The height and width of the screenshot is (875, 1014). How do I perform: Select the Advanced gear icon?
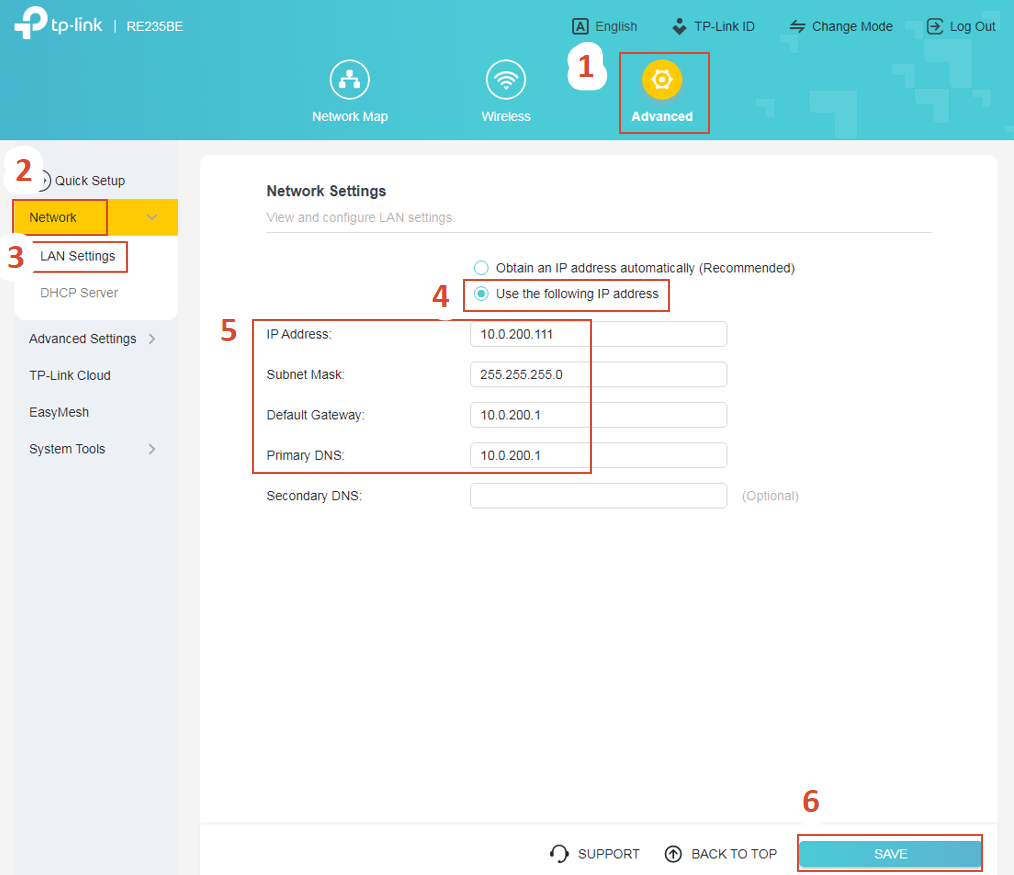click(x=662, y=80)
